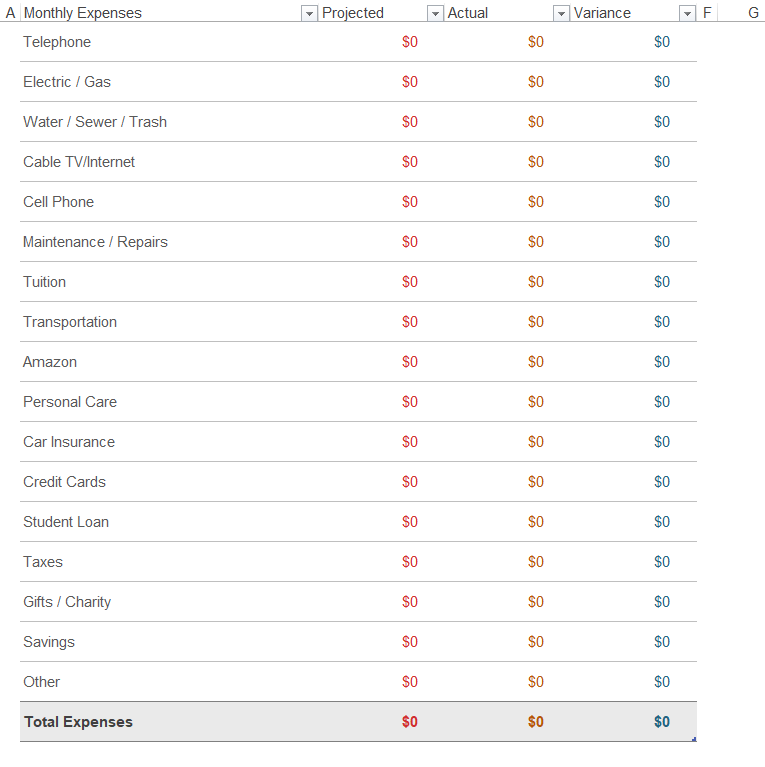The image size is (765, 767).
Task: Select the Actual value for Amazon
Action: tap(536, 362)
